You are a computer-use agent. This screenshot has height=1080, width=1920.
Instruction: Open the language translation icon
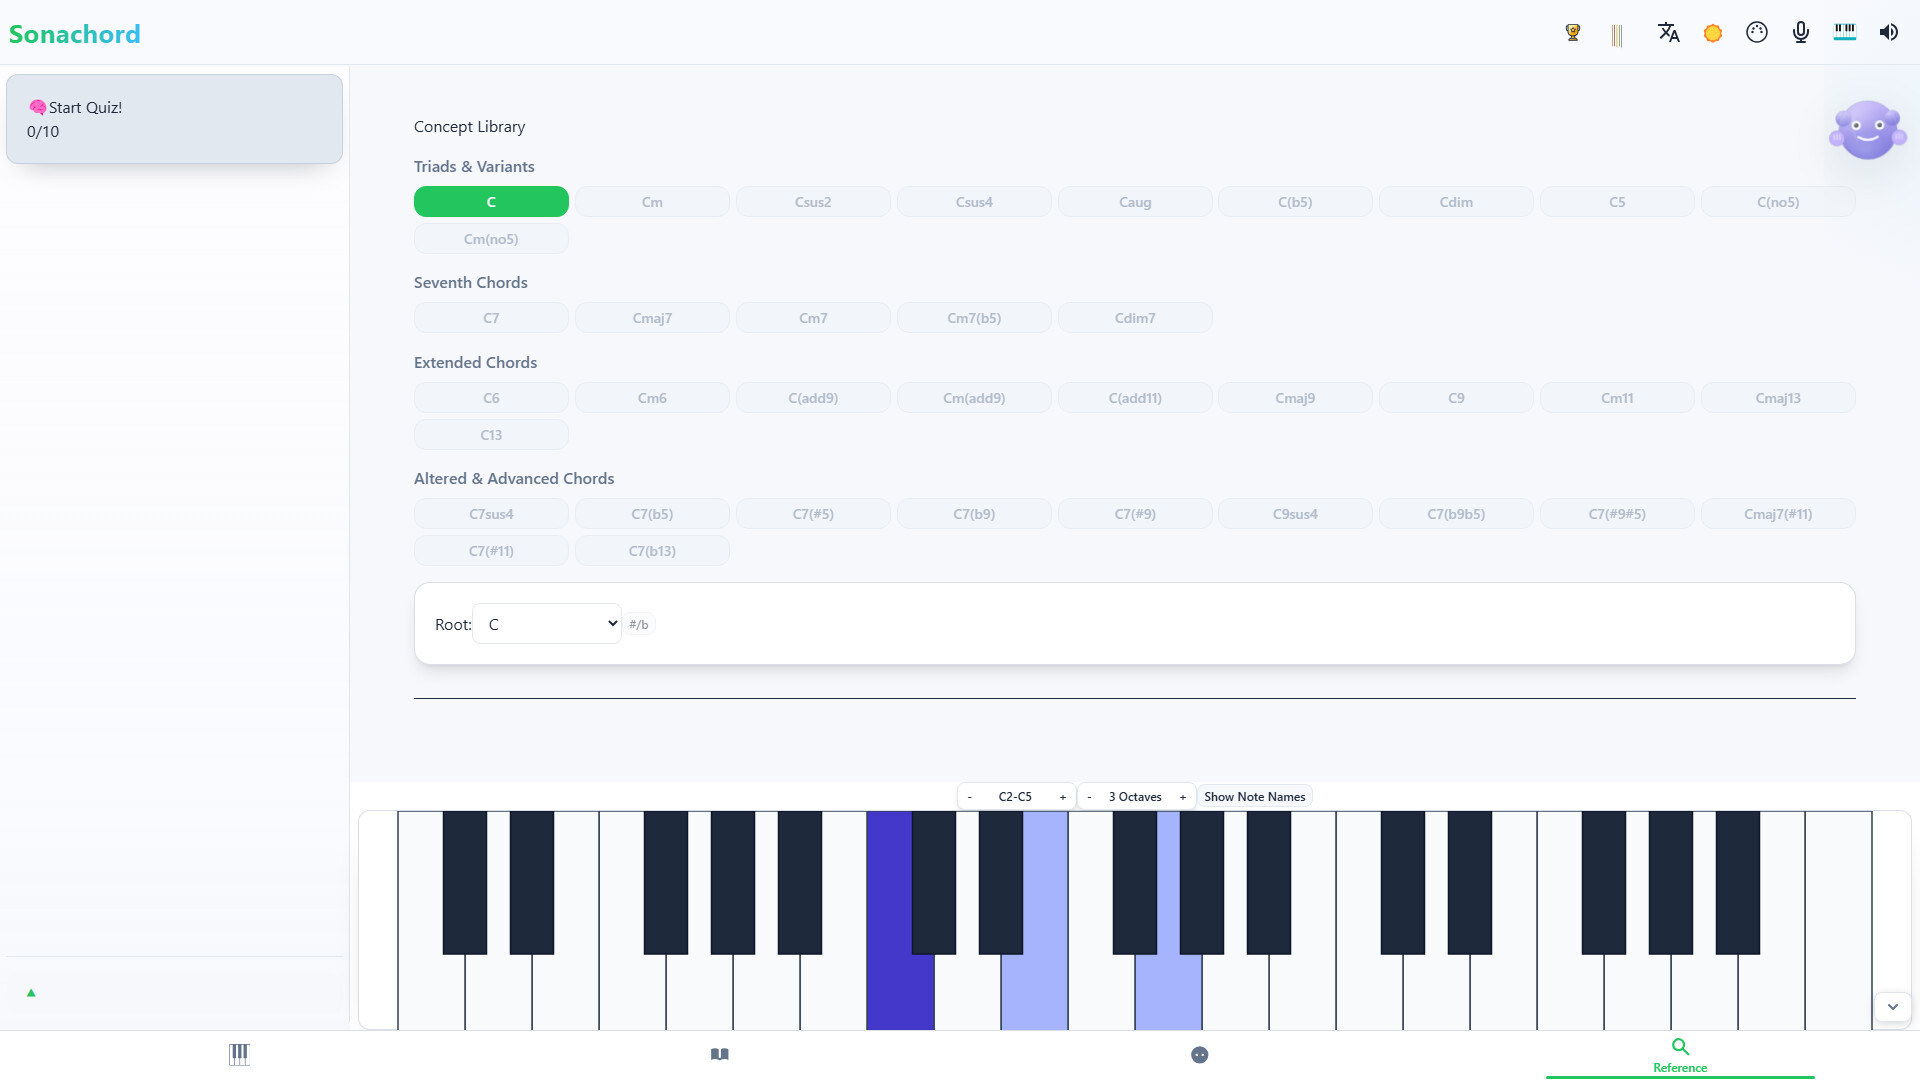(x=1668, y=33)
